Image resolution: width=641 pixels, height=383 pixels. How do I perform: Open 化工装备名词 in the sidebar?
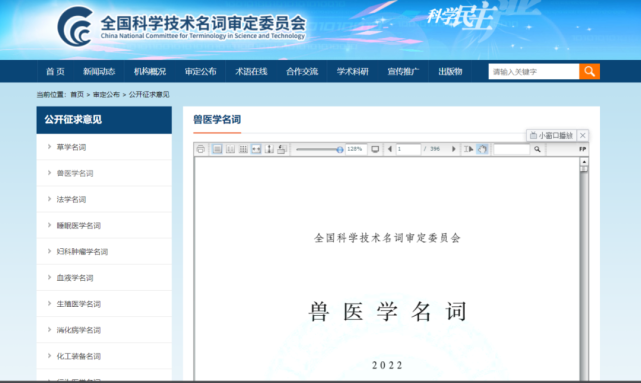point(78,356)
